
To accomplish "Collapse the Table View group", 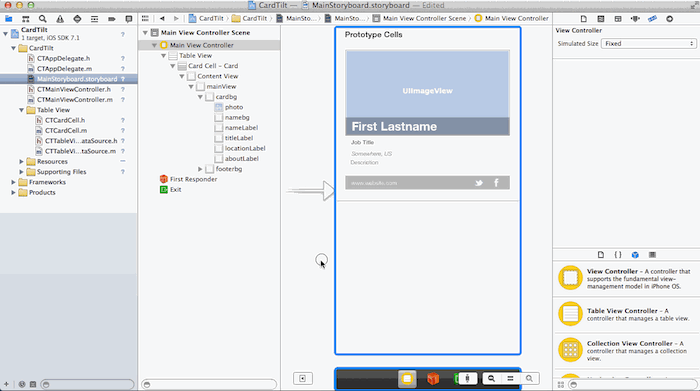I will (x=21, y=110).
